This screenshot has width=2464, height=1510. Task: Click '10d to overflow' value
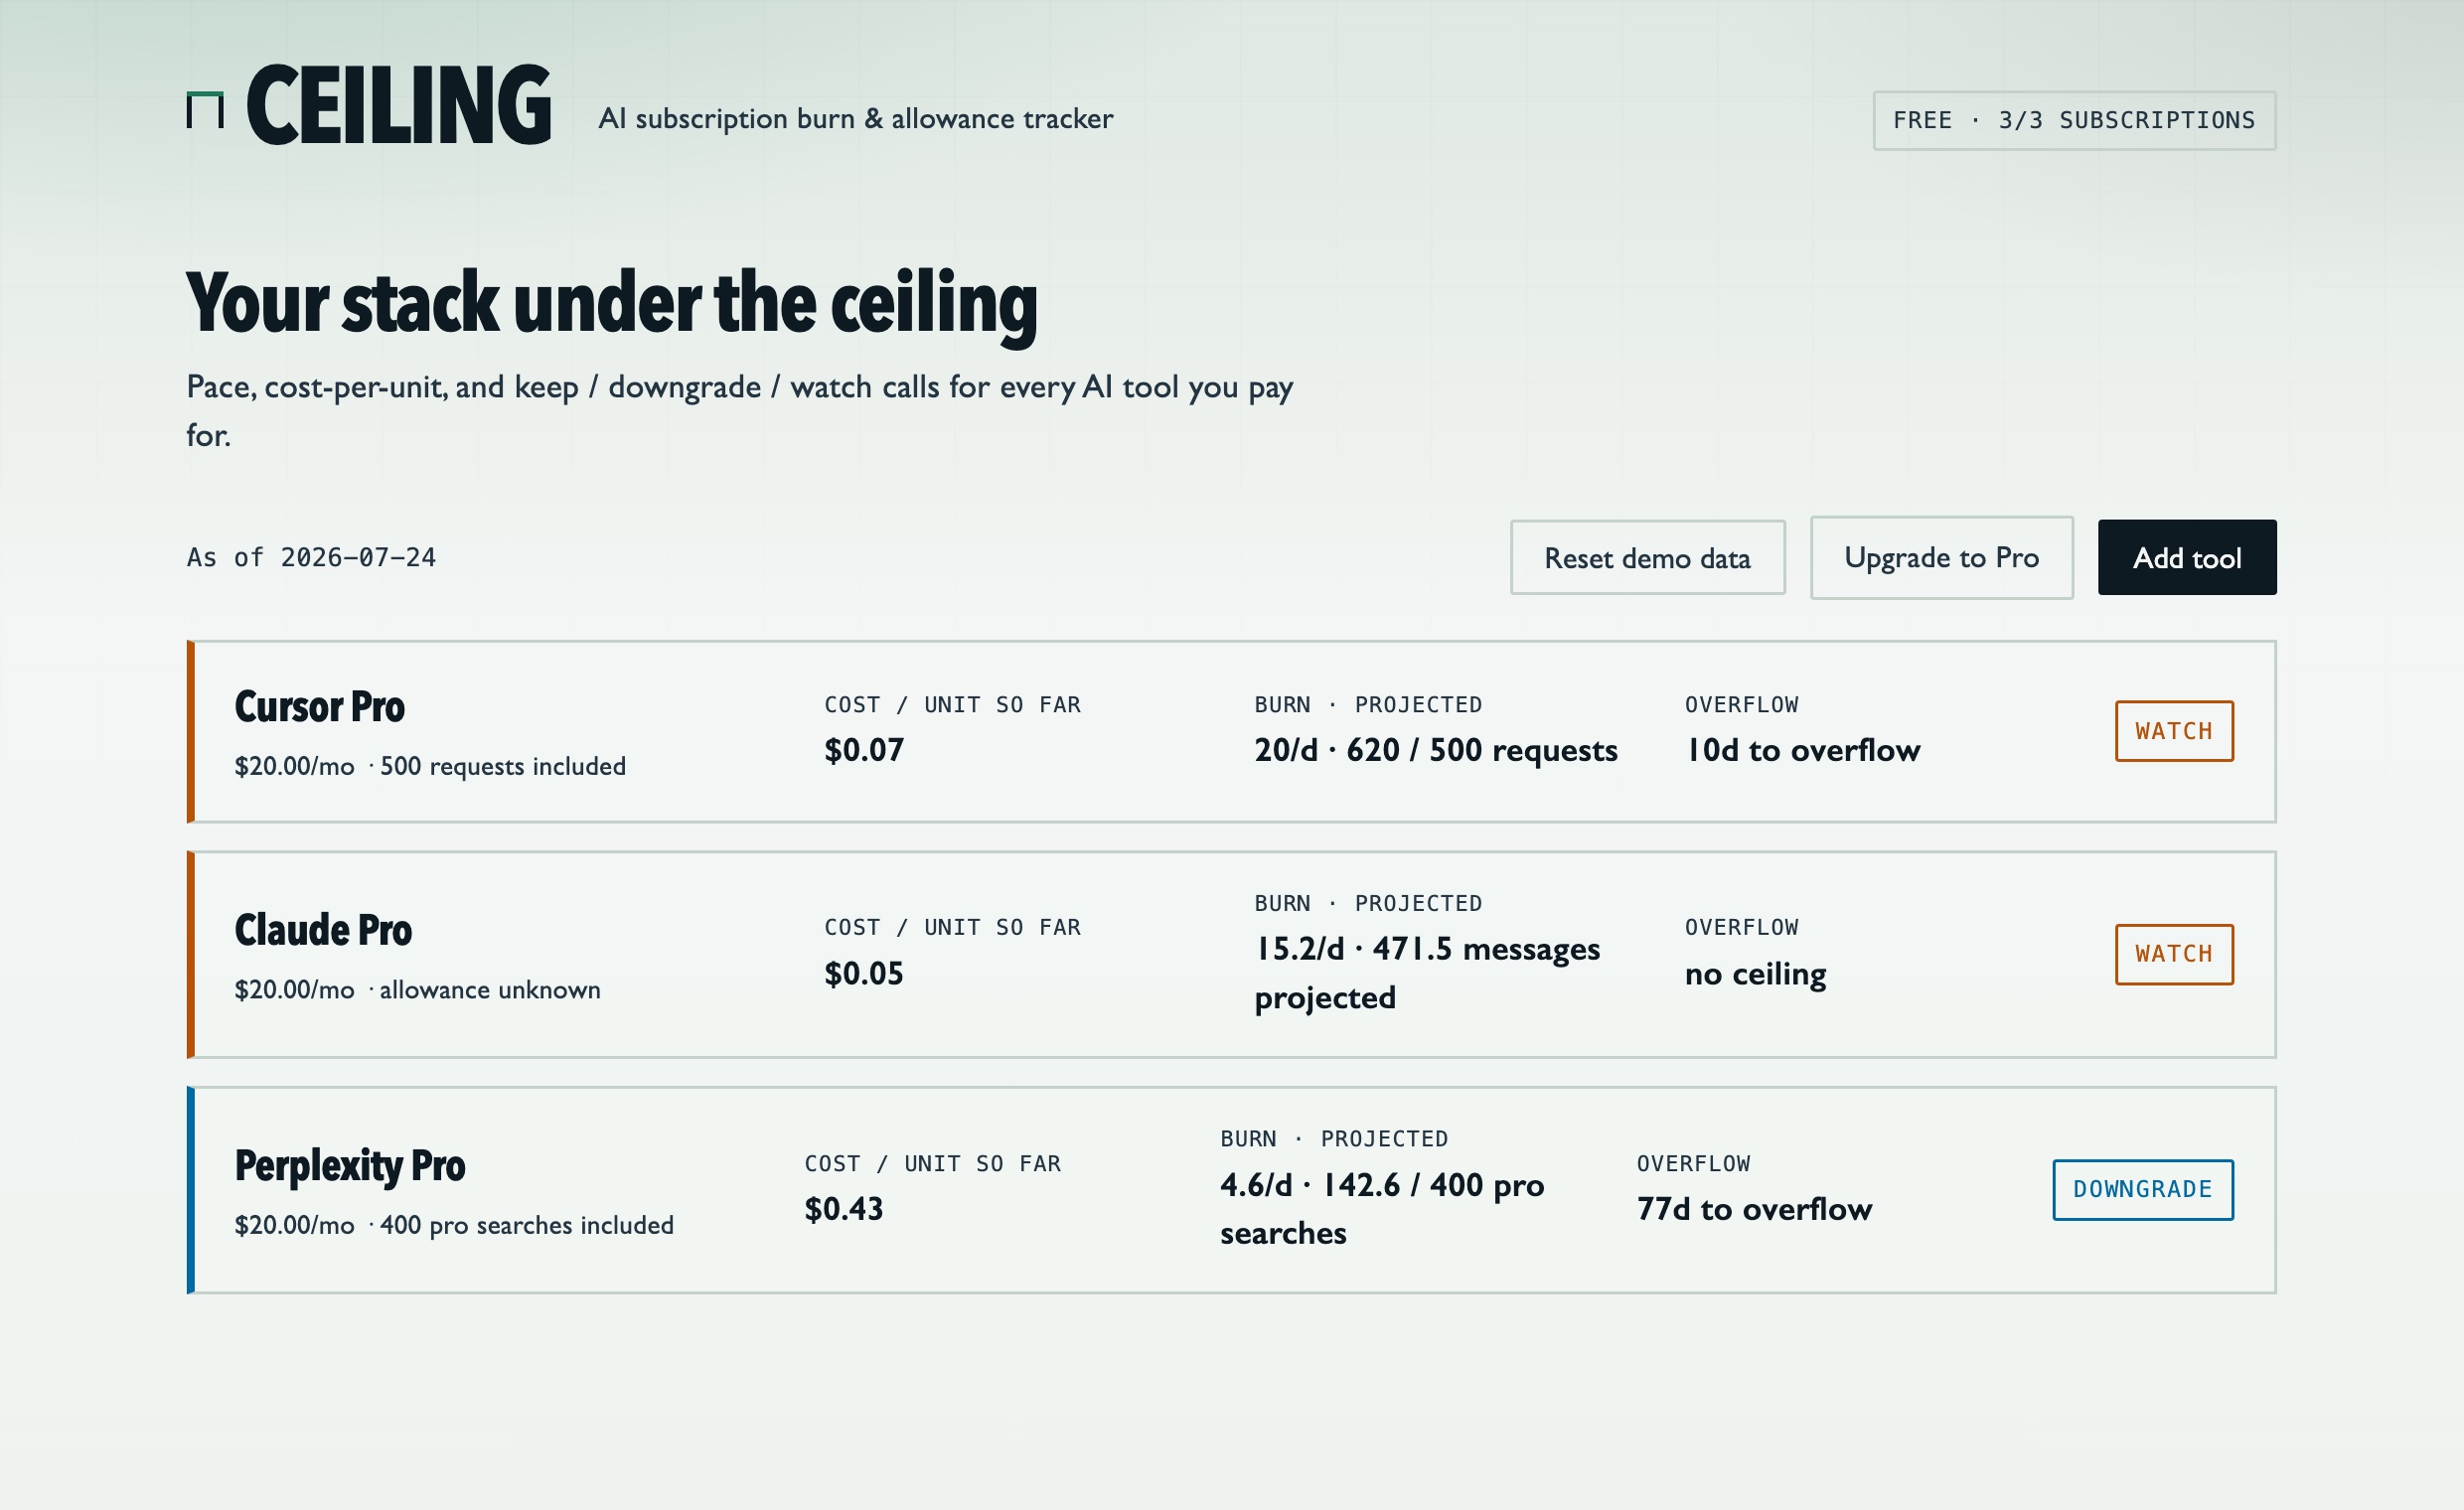click(x=1803, y=750)
